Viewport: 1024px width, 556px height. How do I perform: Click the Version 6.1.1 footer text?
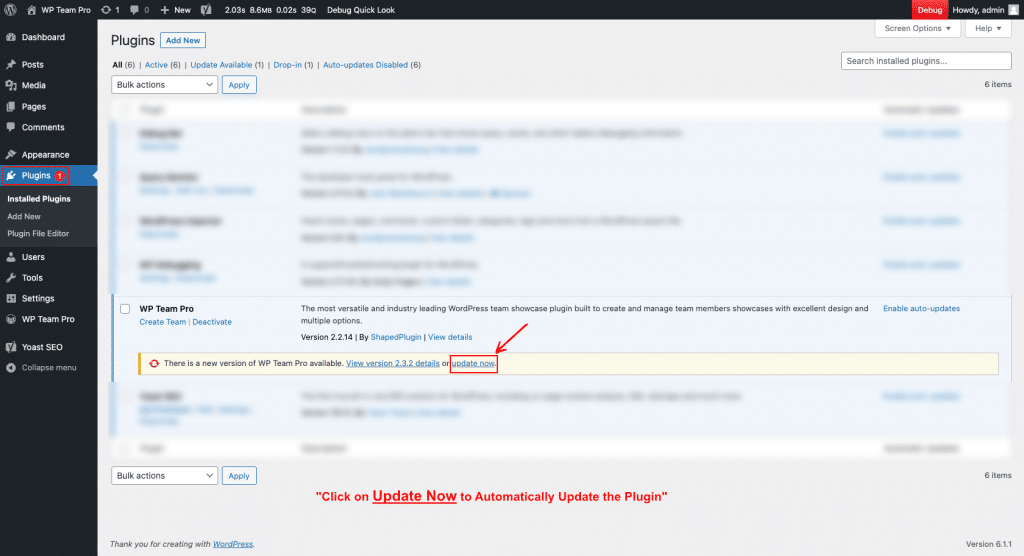(x=989, y=544)
